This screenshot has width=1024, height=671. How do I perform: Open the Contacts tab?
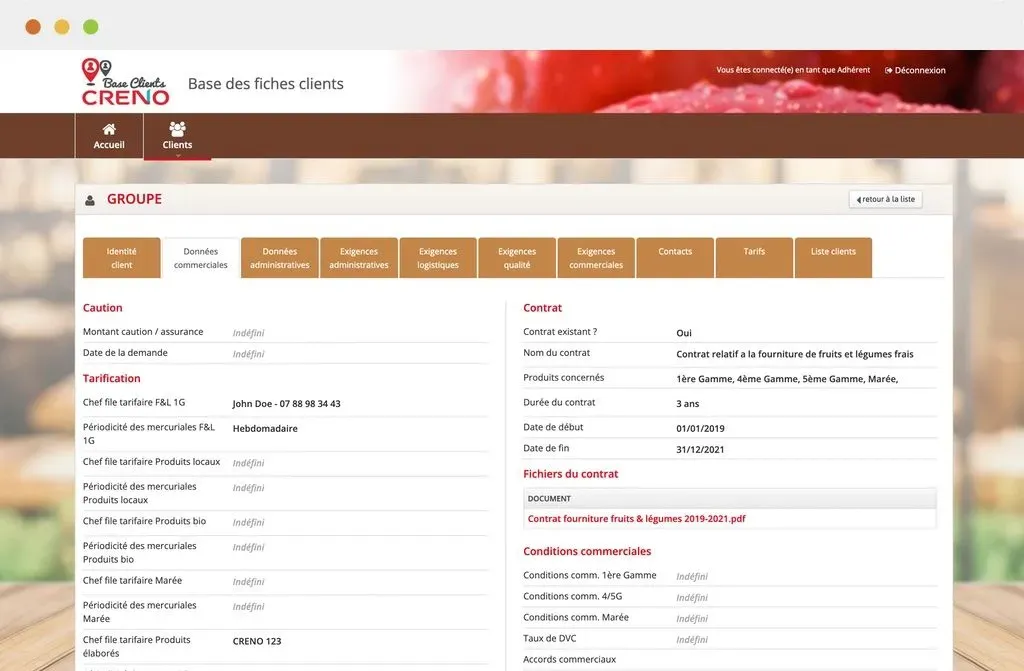point(675,252)
